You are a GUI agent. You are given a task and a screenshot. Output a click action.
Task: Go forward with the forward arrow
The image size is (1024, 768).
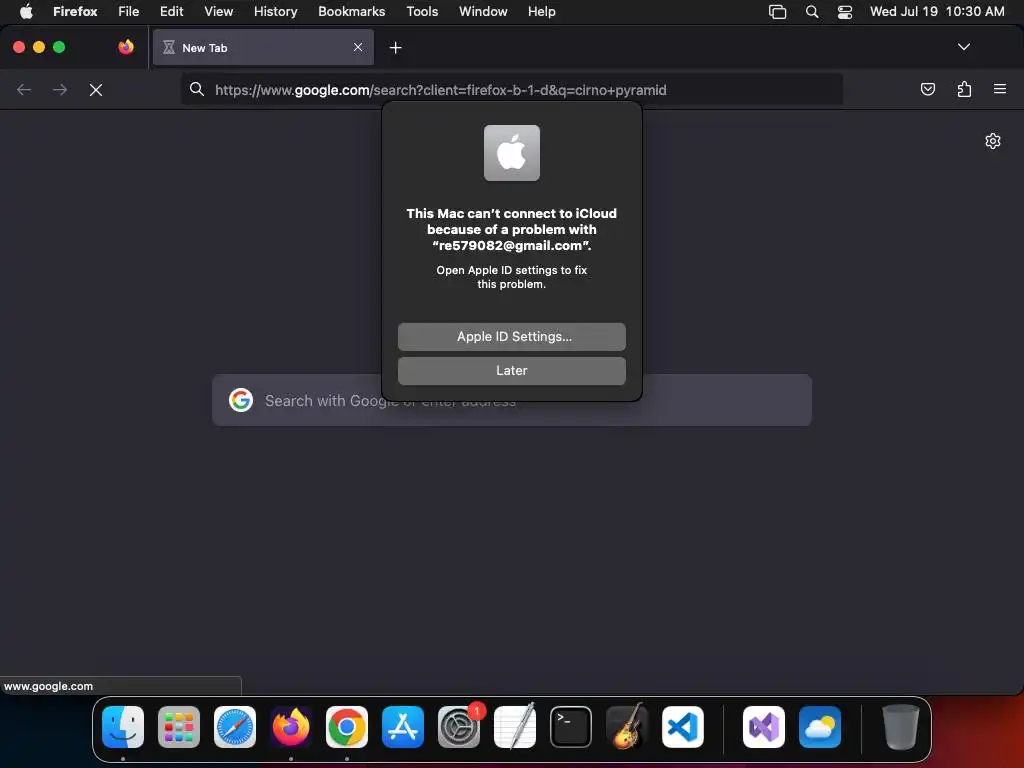(x=60, y=89)
